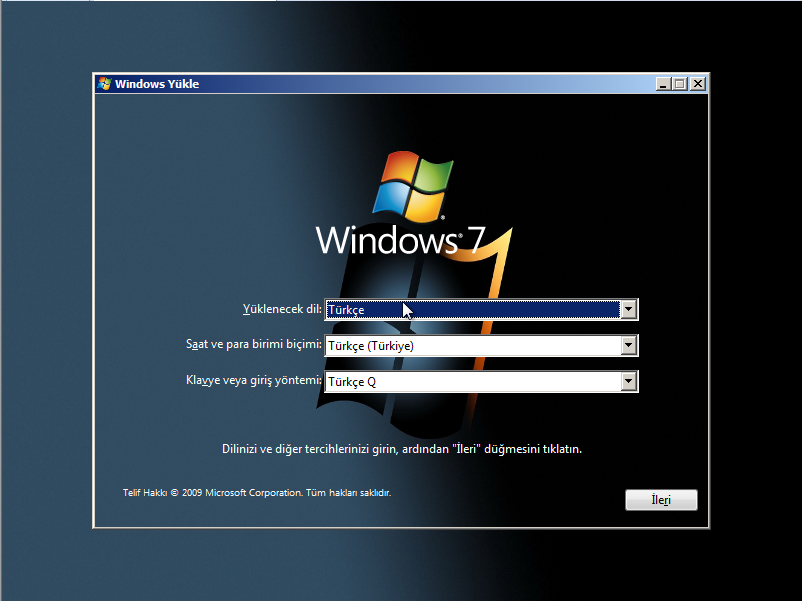Maximize the Windows Yükle setup window
The image size is (802, 601).
pos(680,84)
